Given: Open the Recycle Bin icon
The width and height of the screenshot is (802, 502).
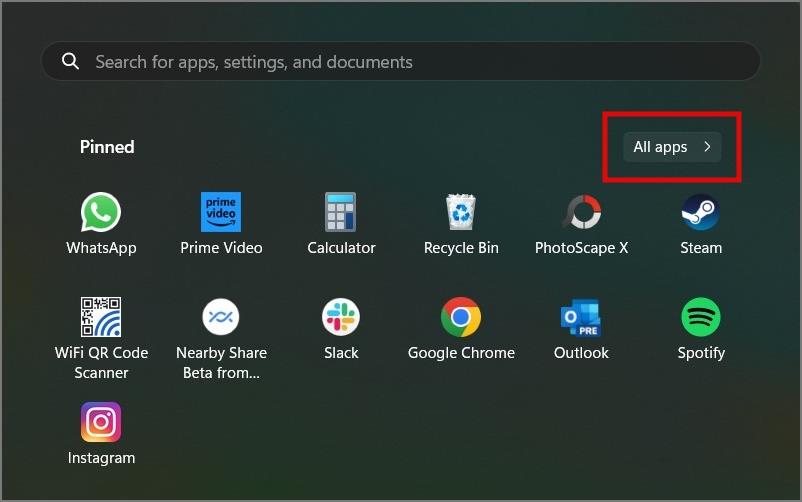Looking at the screenshot, I should (x=461, y=212).
